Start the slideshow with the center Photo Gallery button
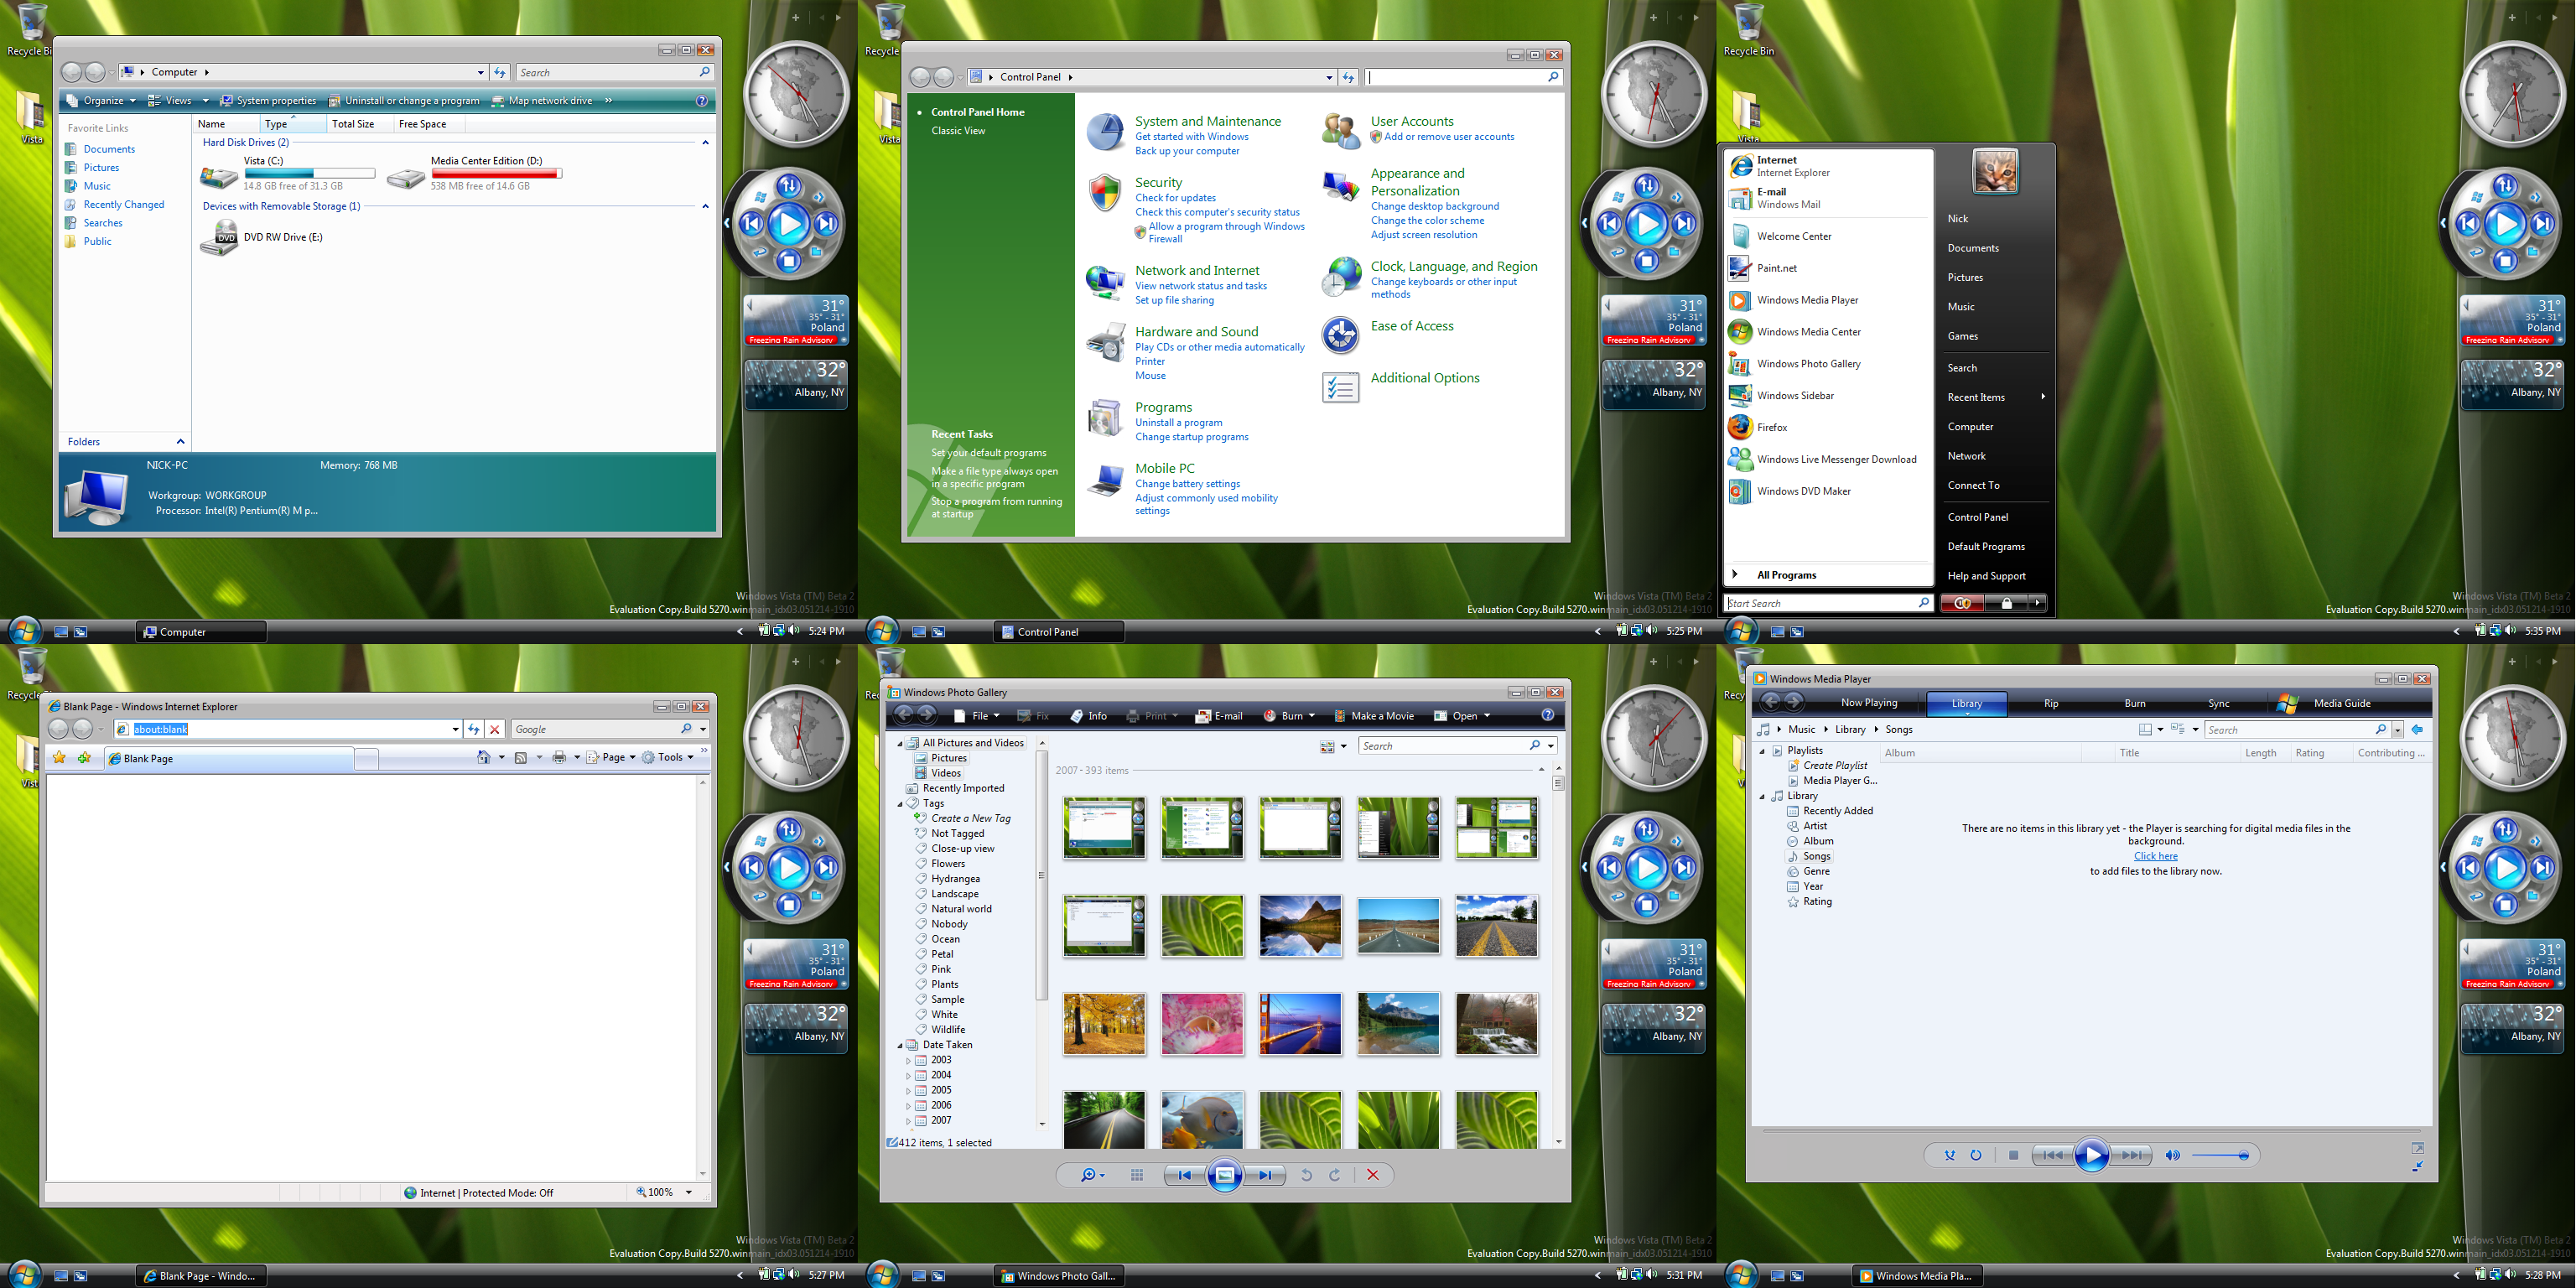2576x1288 pixels. pyautogui.click(x=1224, y=1175)
